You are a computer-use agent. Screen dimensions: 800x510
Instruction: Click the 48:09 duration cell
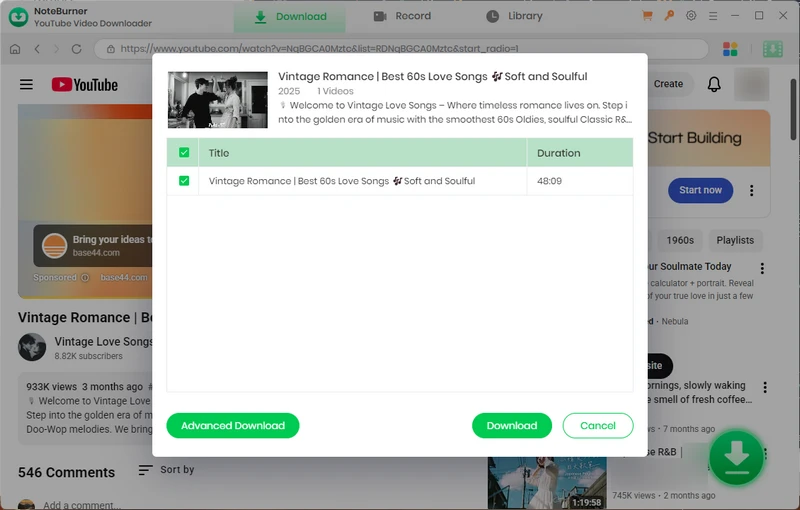[x=549, y=181]
